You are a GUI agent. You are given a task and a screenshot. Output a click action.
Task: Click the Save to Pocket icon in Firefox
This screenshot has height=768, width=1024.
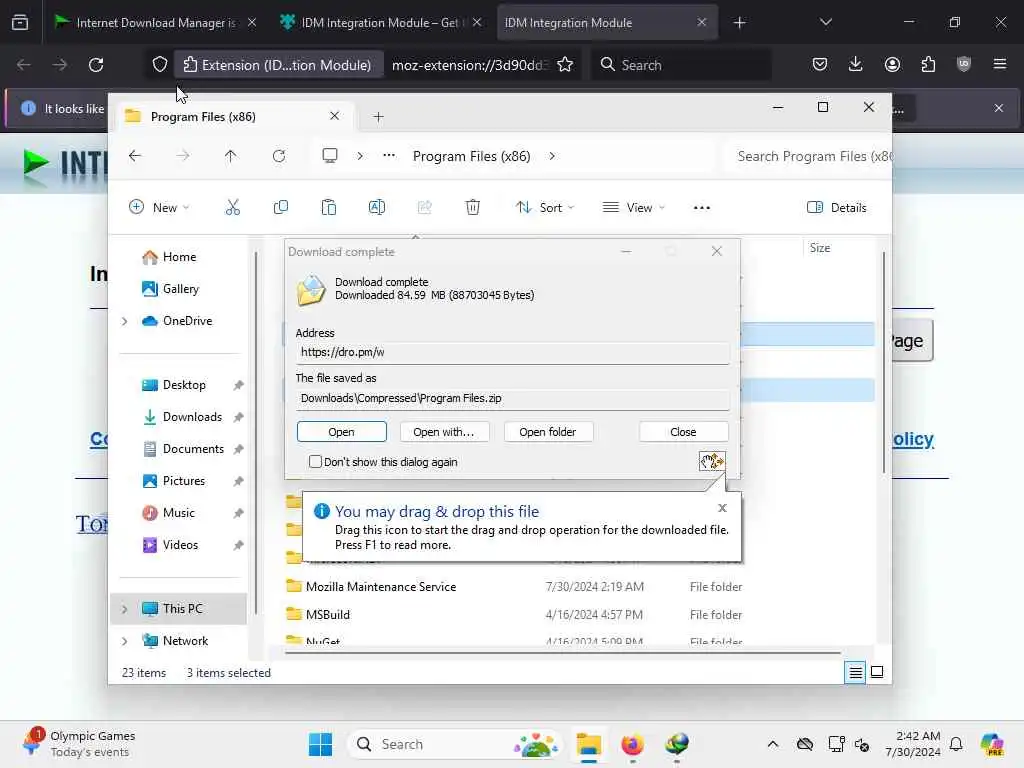(x=820, y=64)
